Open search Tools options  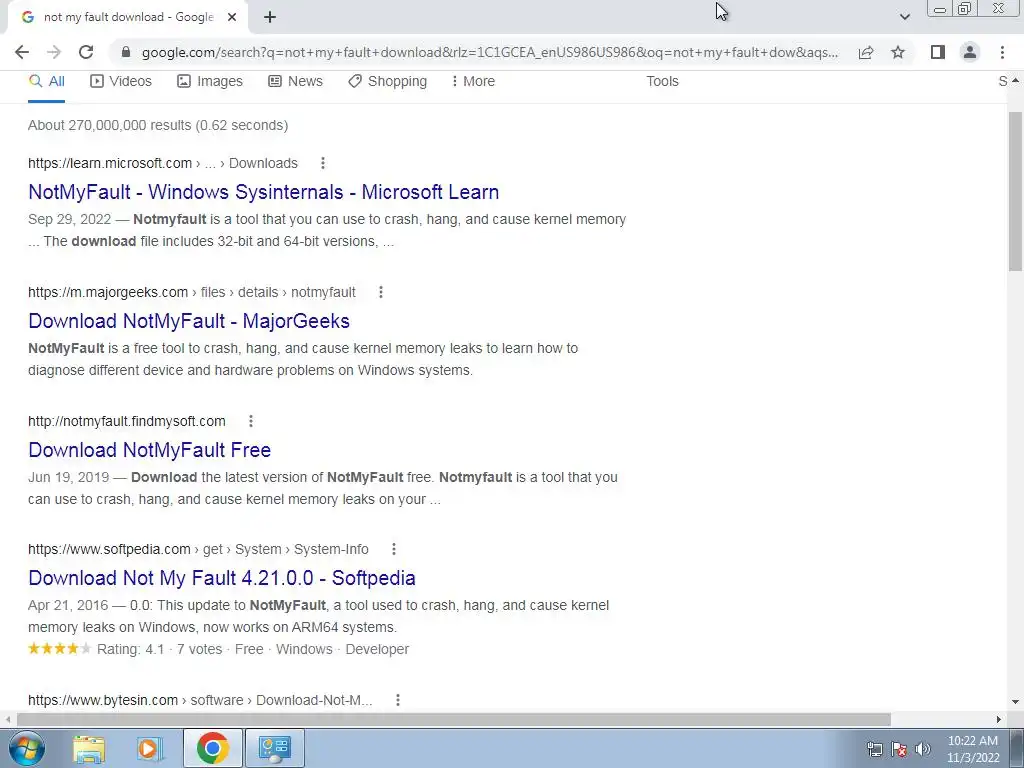click(662, 82)
